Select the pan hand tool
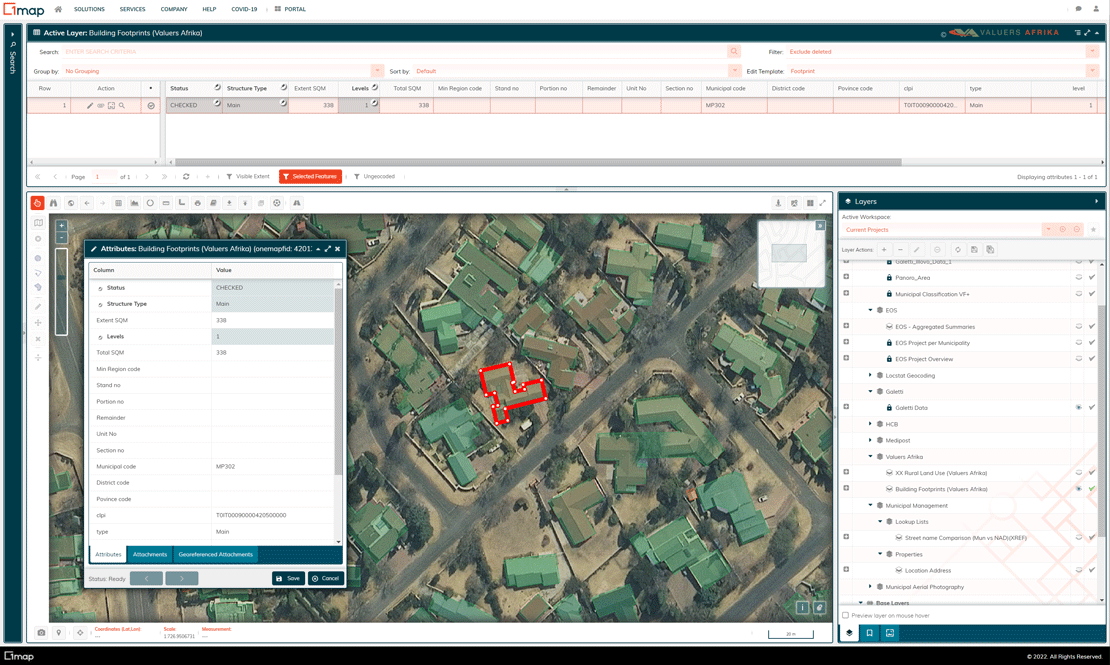 [x=37, y=203]
